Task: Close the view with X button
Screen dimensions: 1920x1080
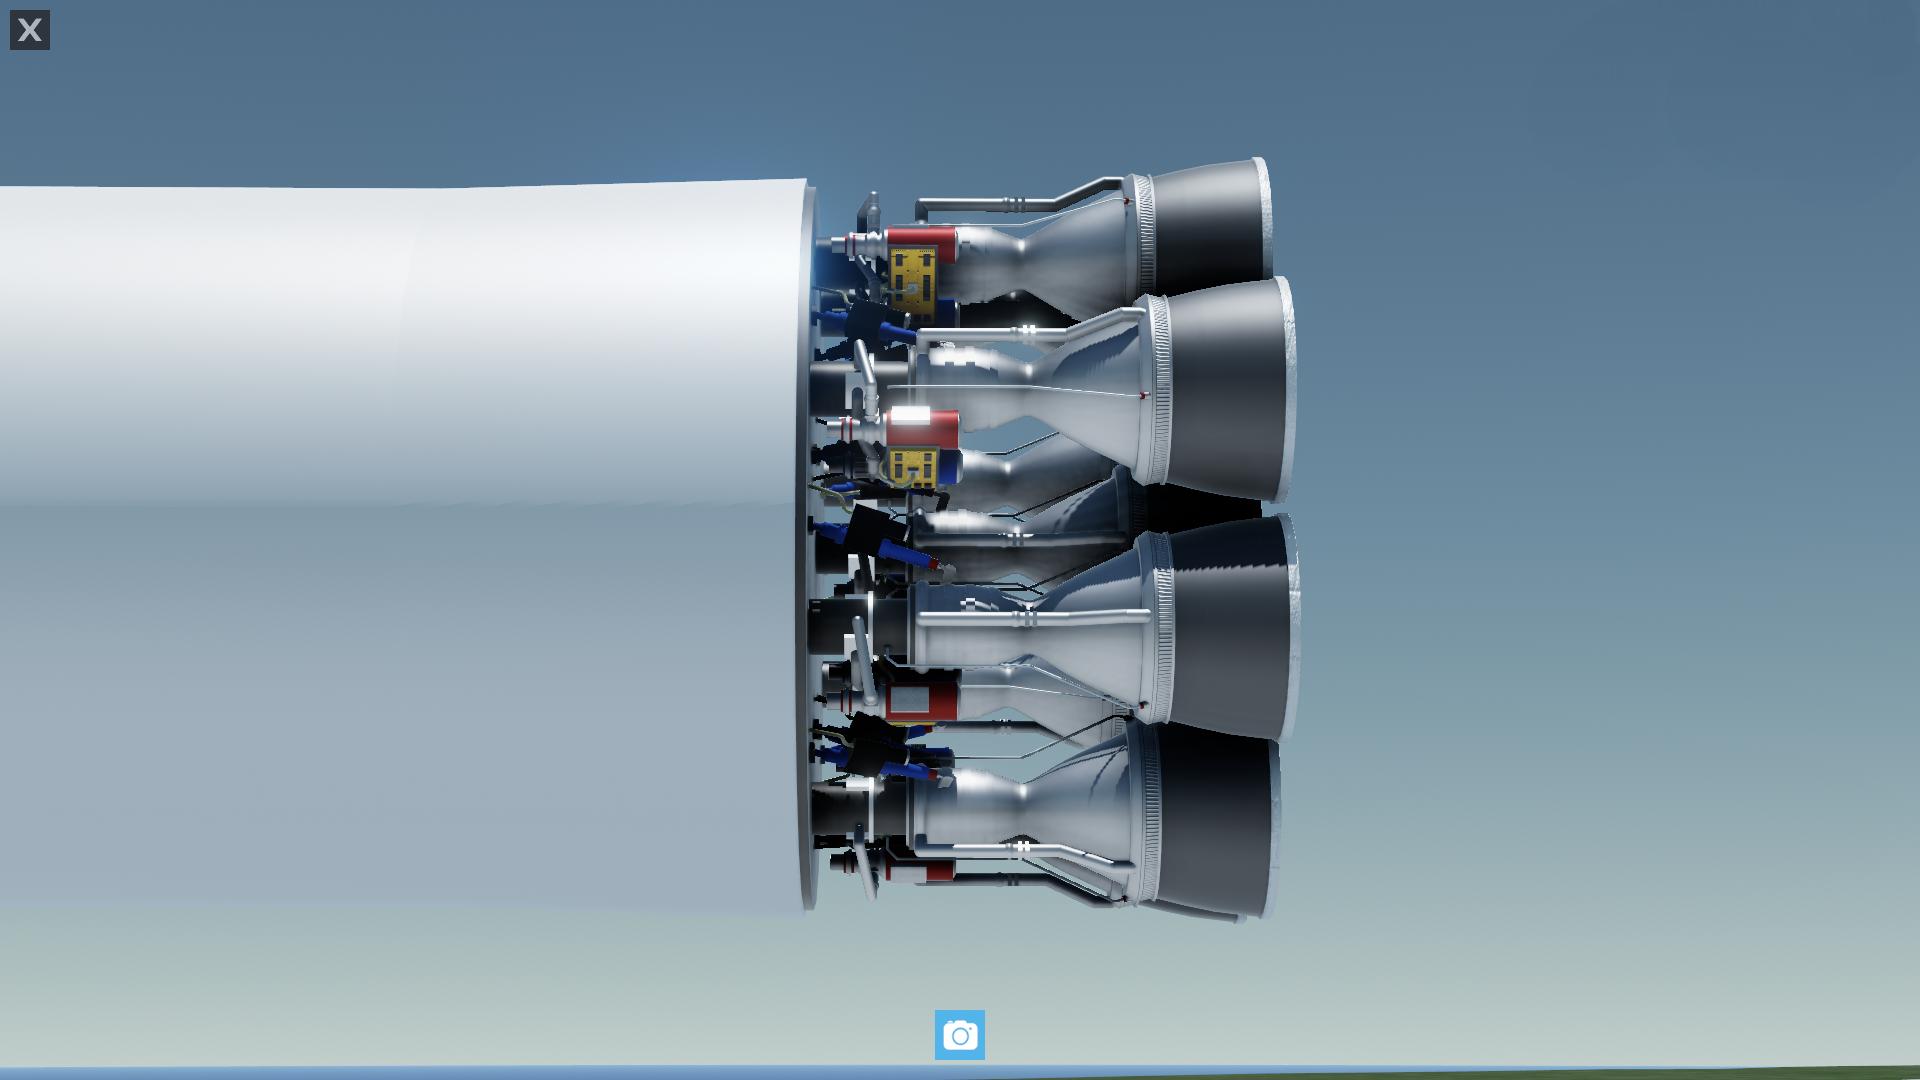Action: tap(30, 30)
